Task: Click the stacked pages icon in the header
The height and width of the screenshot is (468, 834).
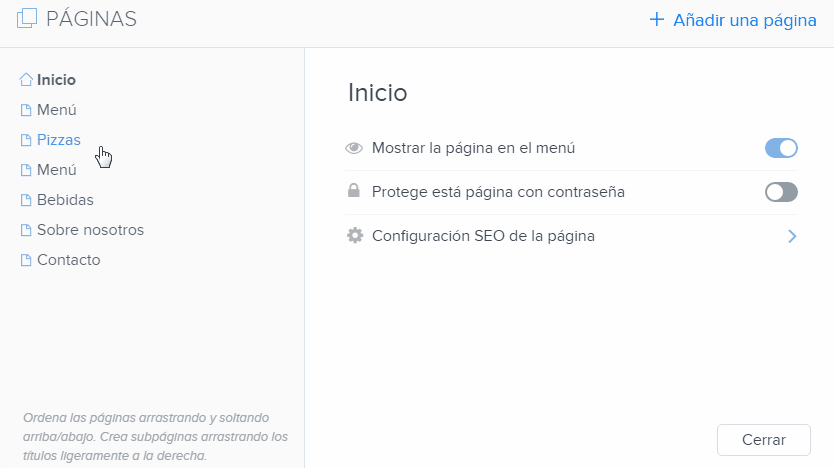Action: [x=27, y=18]
